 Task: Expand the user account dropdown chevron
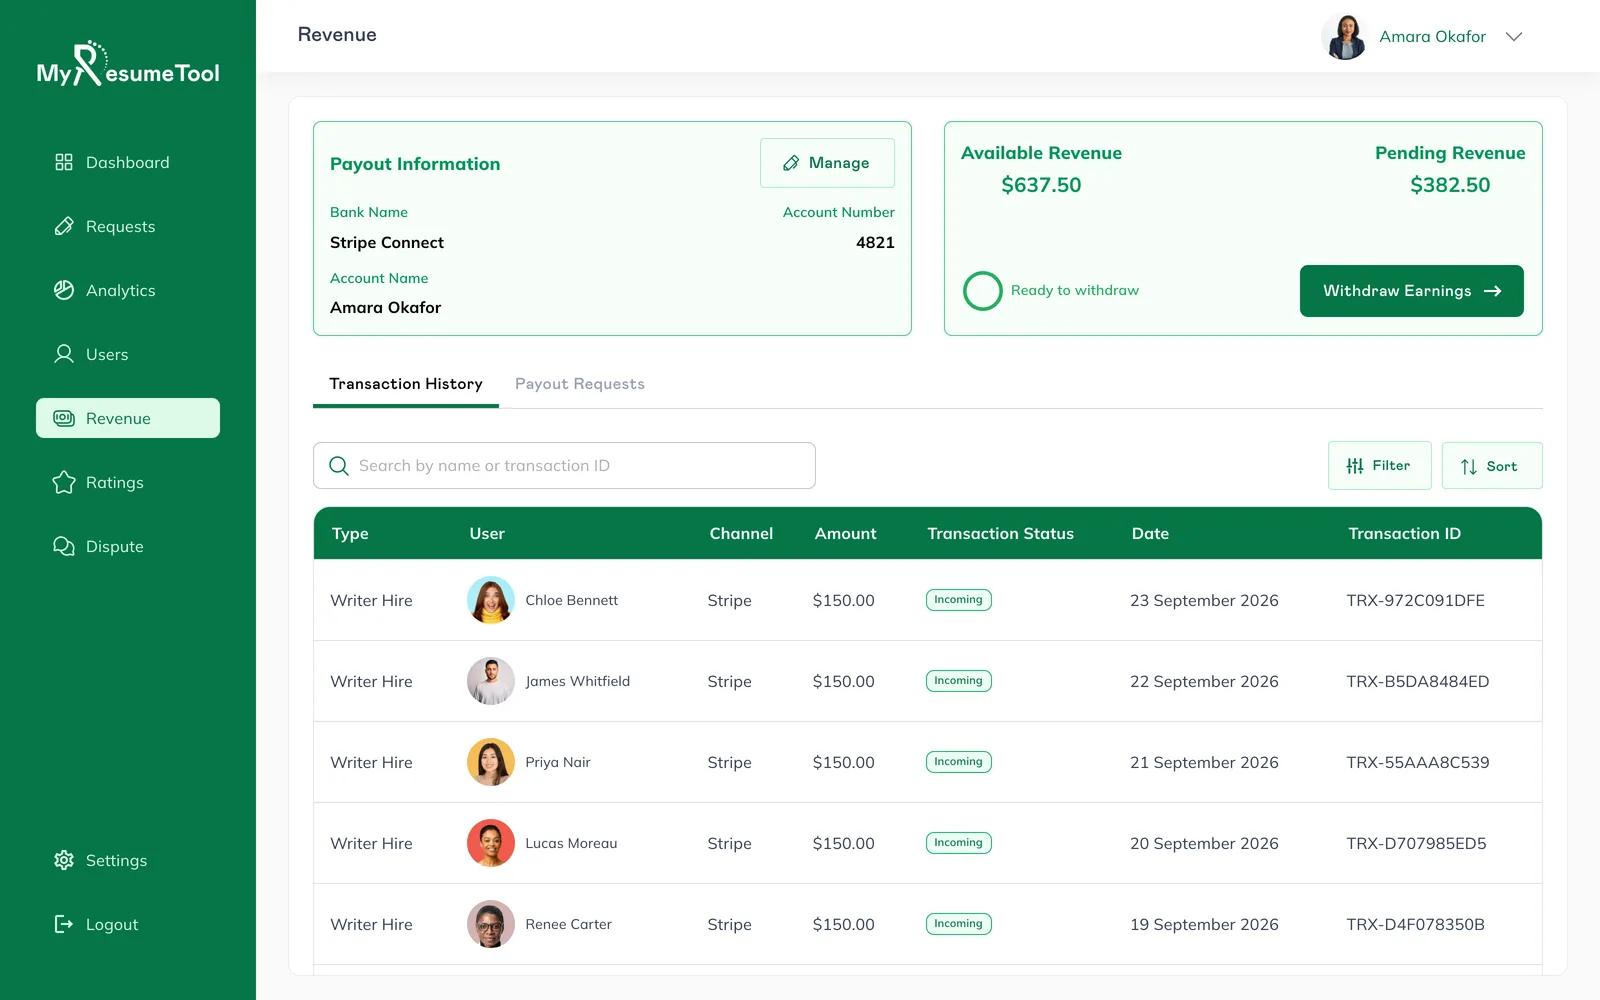click(1514, 37)
